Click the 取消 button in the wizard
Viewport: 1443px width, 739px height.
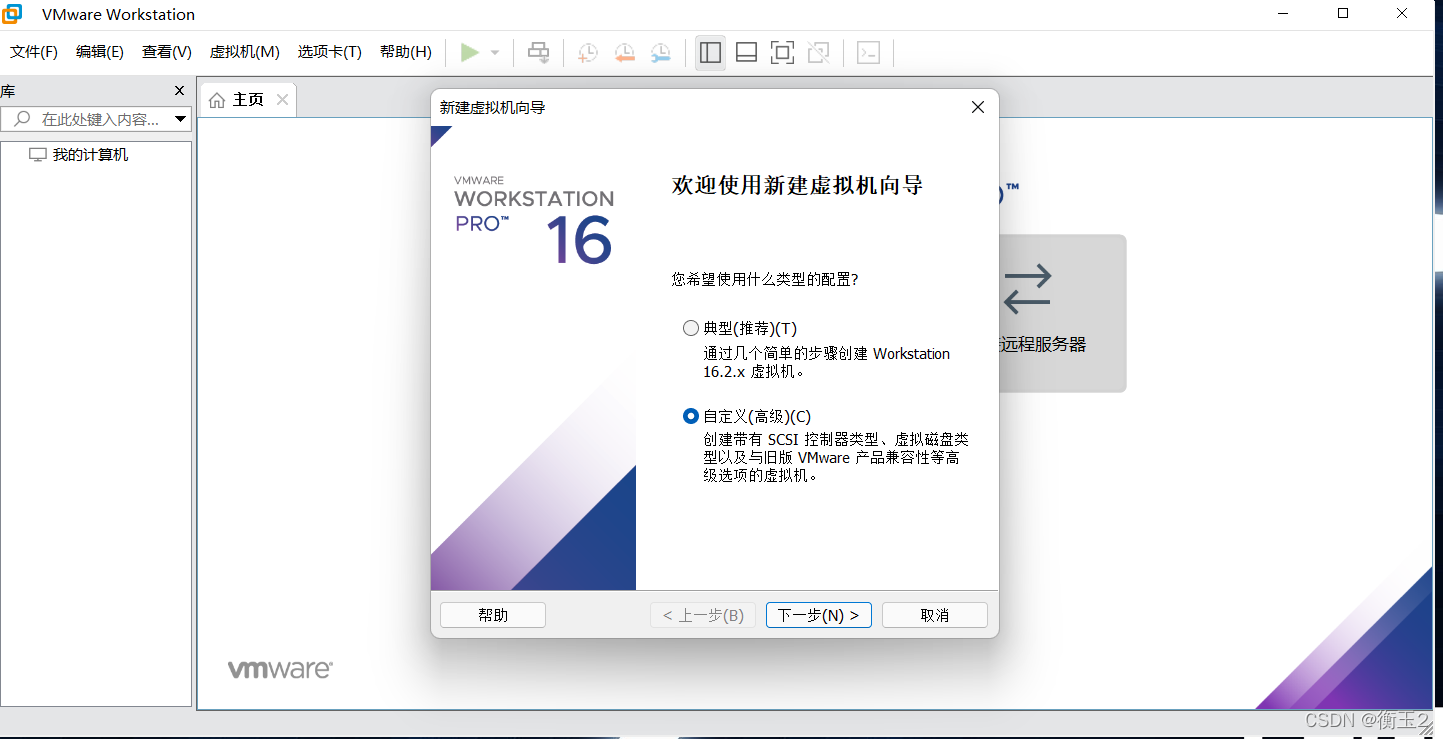click(x=935, y=615)
